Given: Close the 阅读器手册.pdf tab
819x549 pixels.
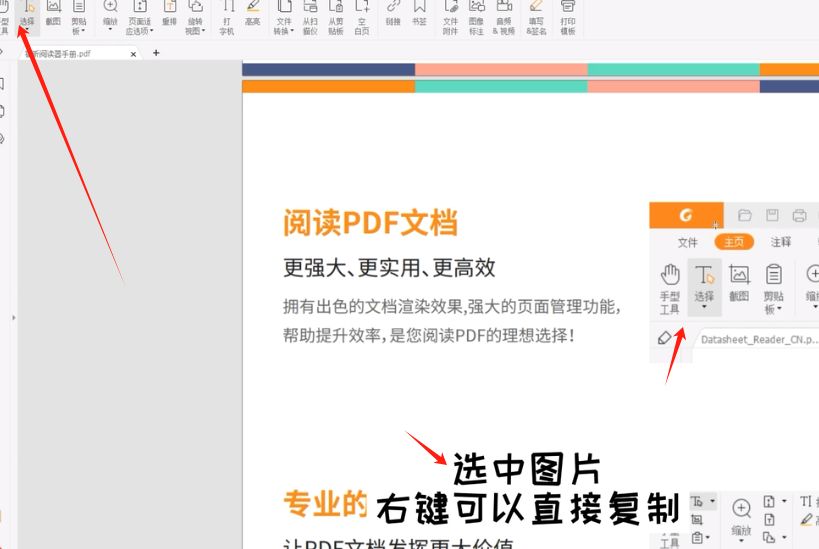Looking at the screenshot, I should (133, 54).
